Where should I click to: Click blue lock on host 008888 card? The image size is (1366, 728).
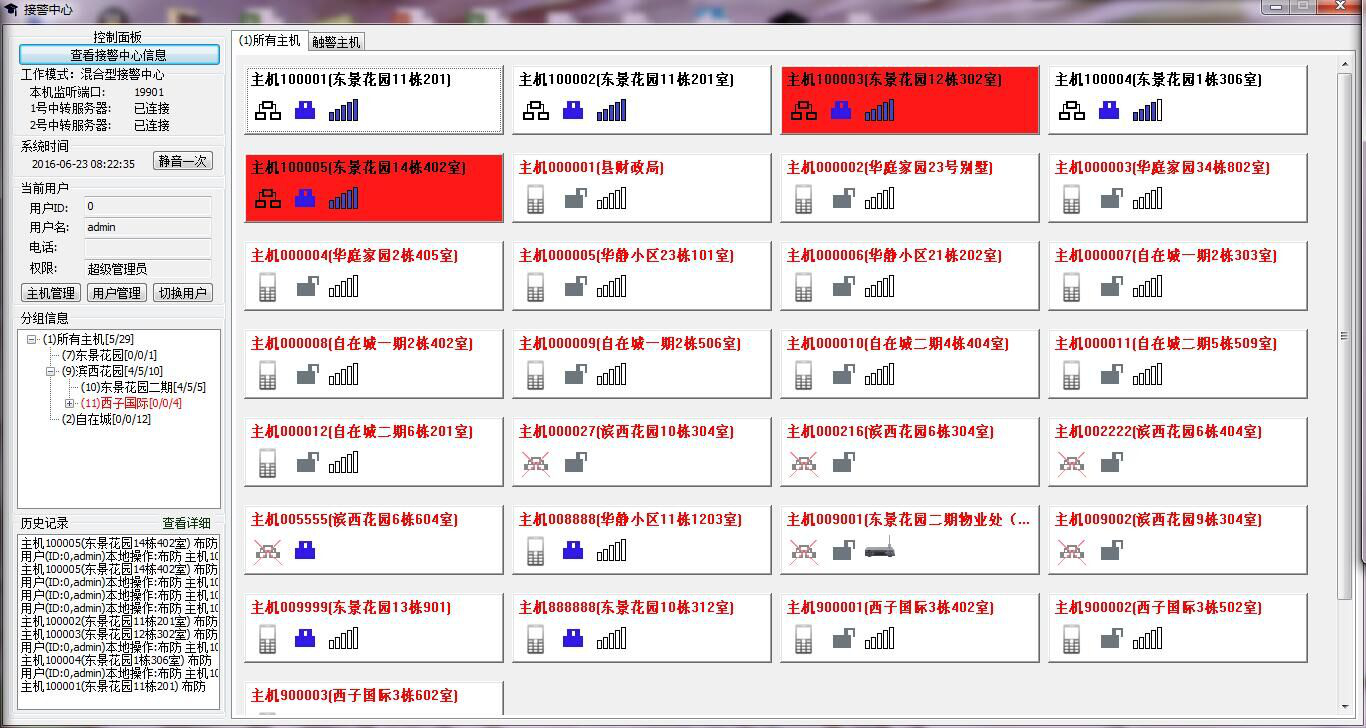[x=573, y=550]
